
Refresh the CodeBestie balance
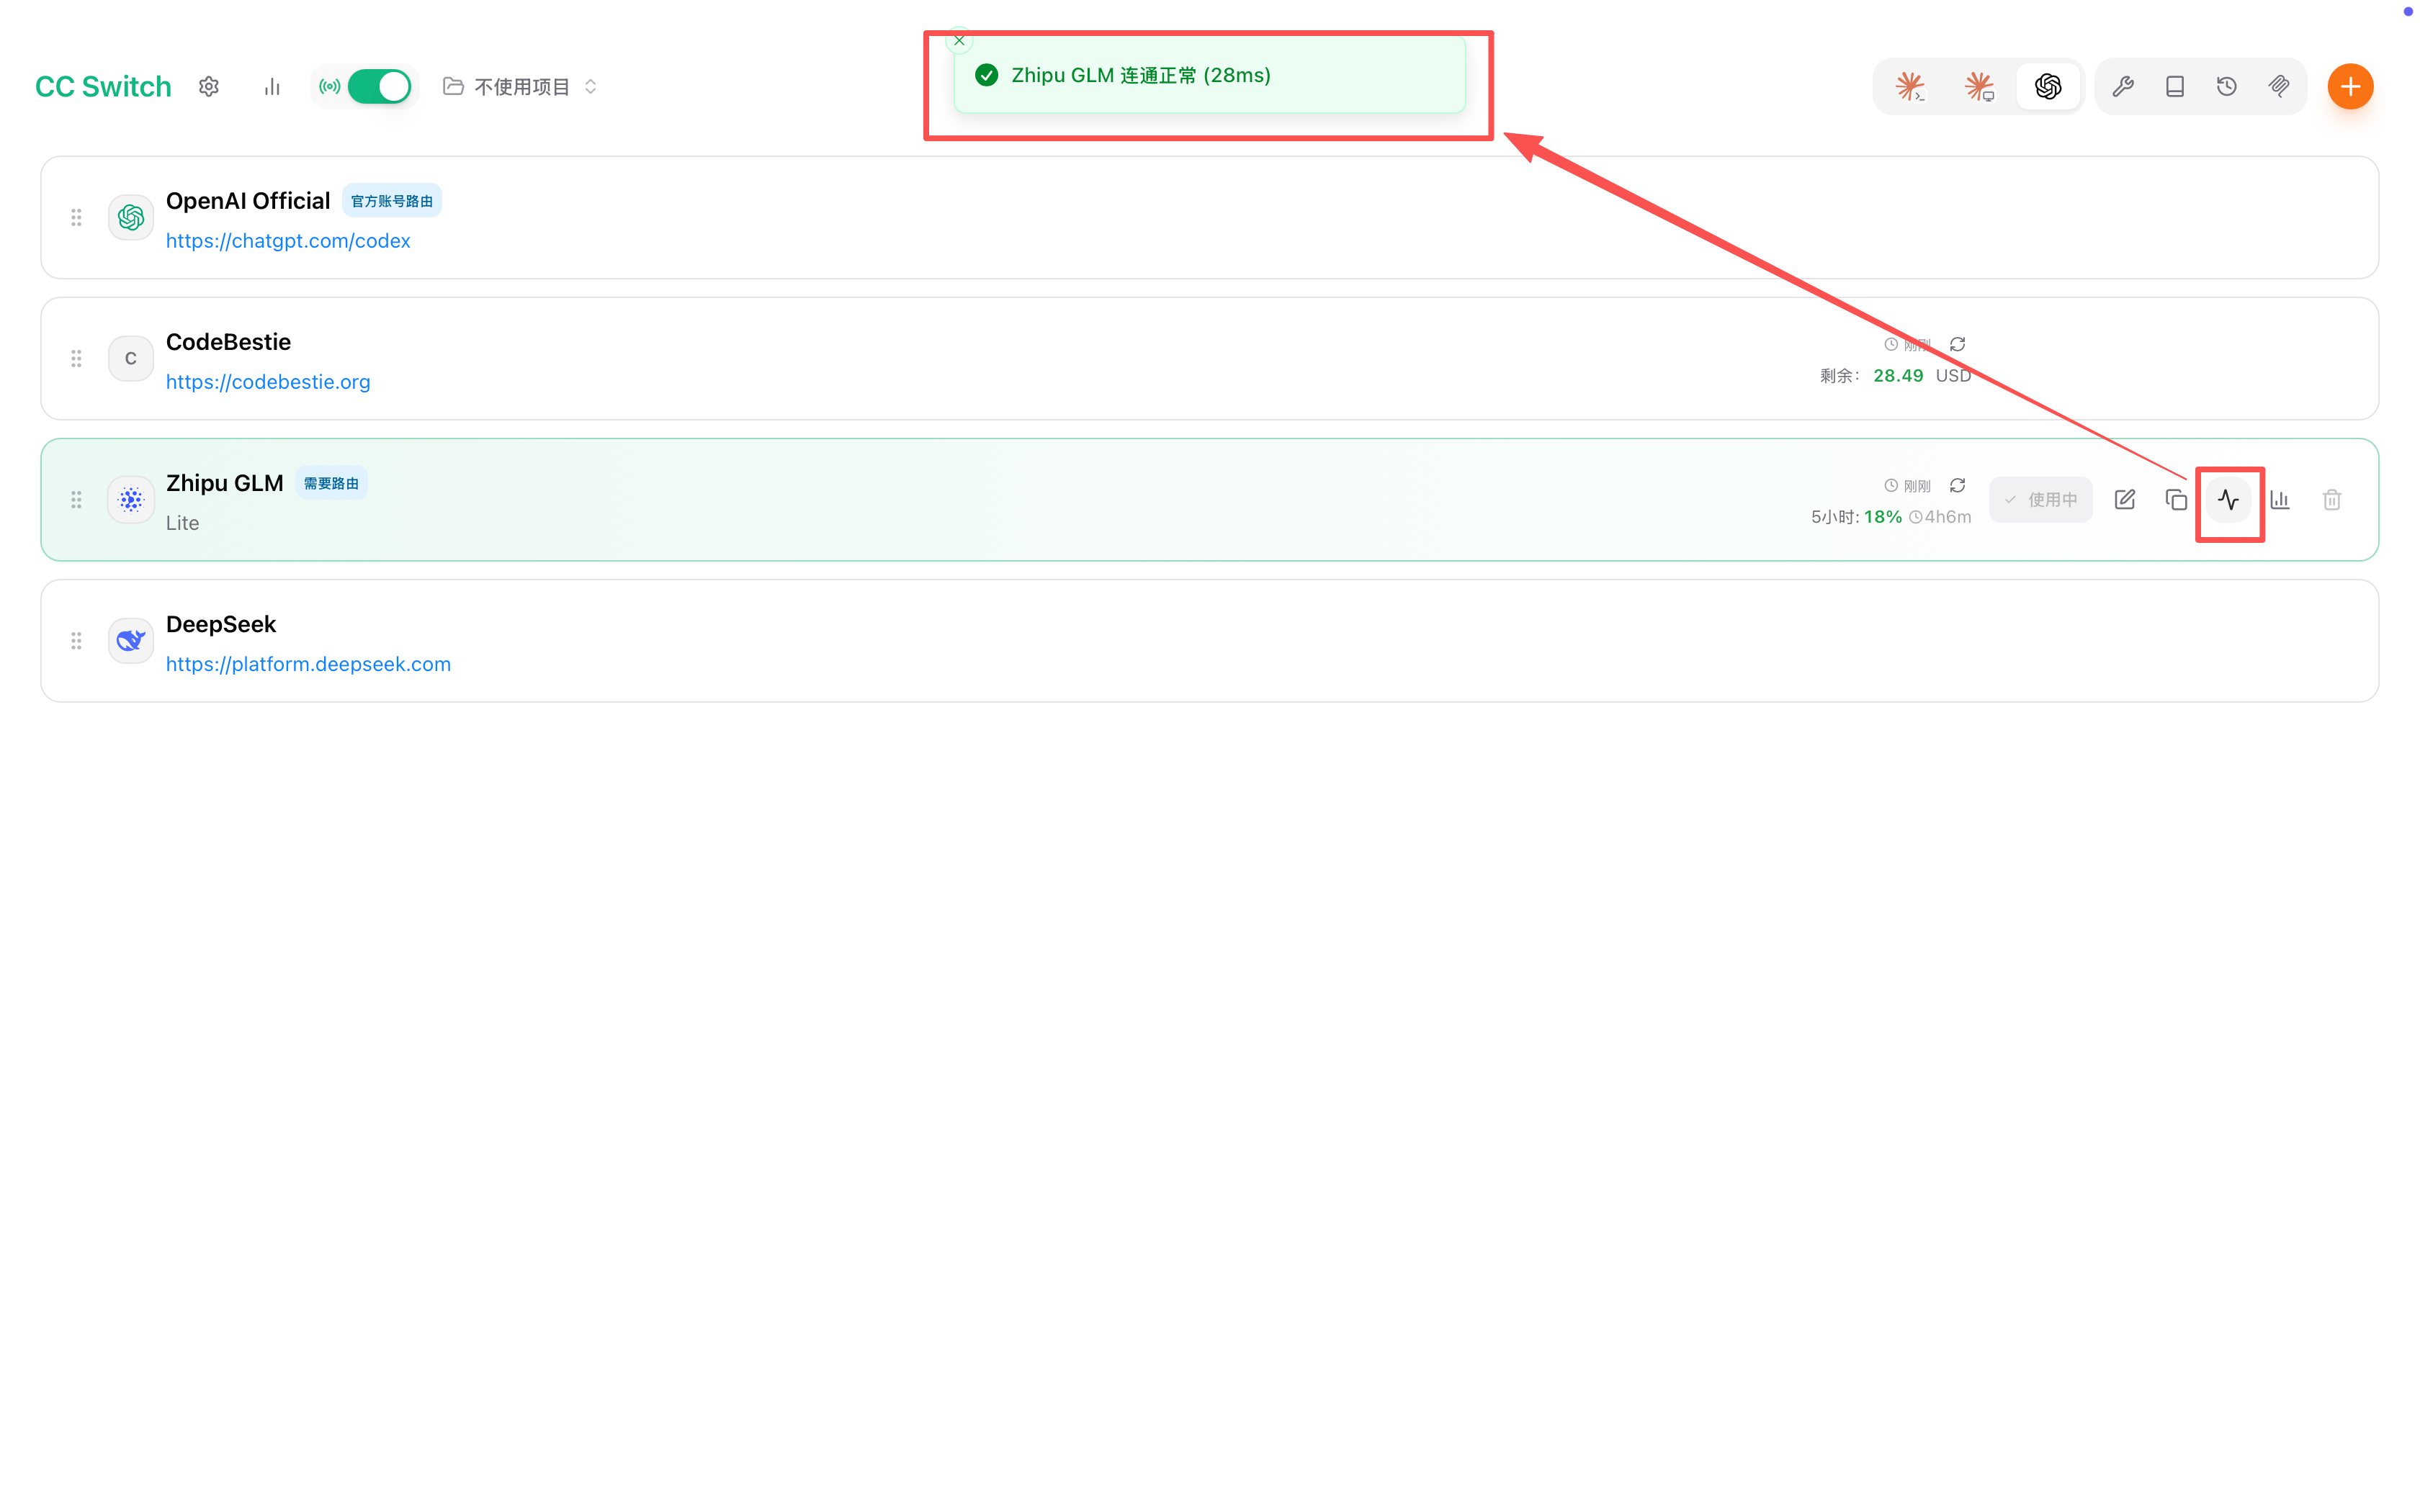coord(1958,344)
